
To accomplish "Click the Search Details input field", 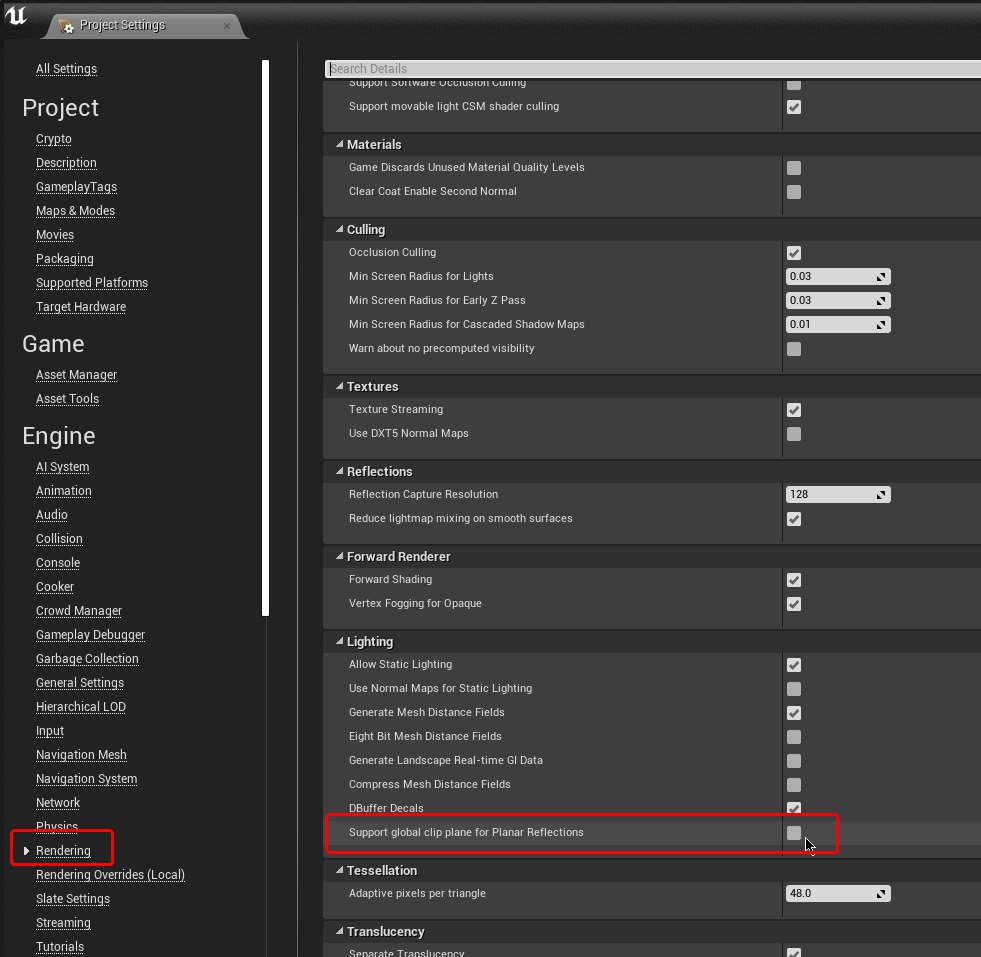I will point(653,69).
